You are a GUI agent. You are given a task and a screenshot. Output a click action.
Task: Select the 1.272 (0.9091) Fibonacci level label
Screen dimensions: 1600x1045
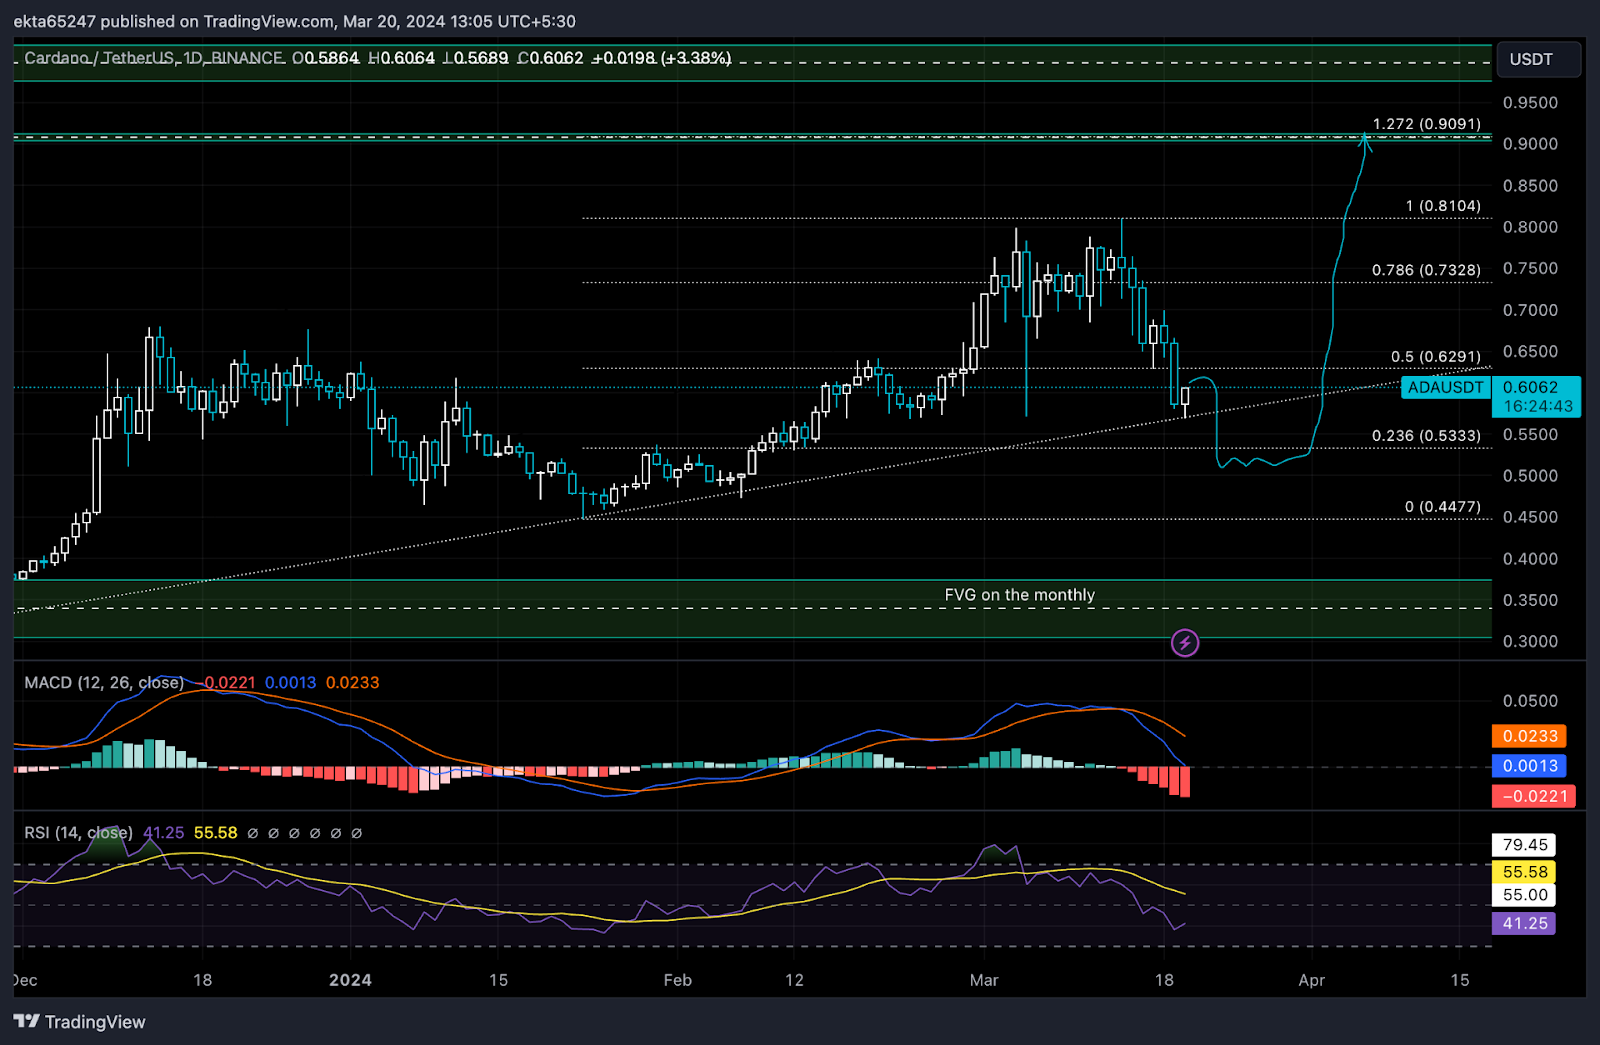tap(1426, 124)
